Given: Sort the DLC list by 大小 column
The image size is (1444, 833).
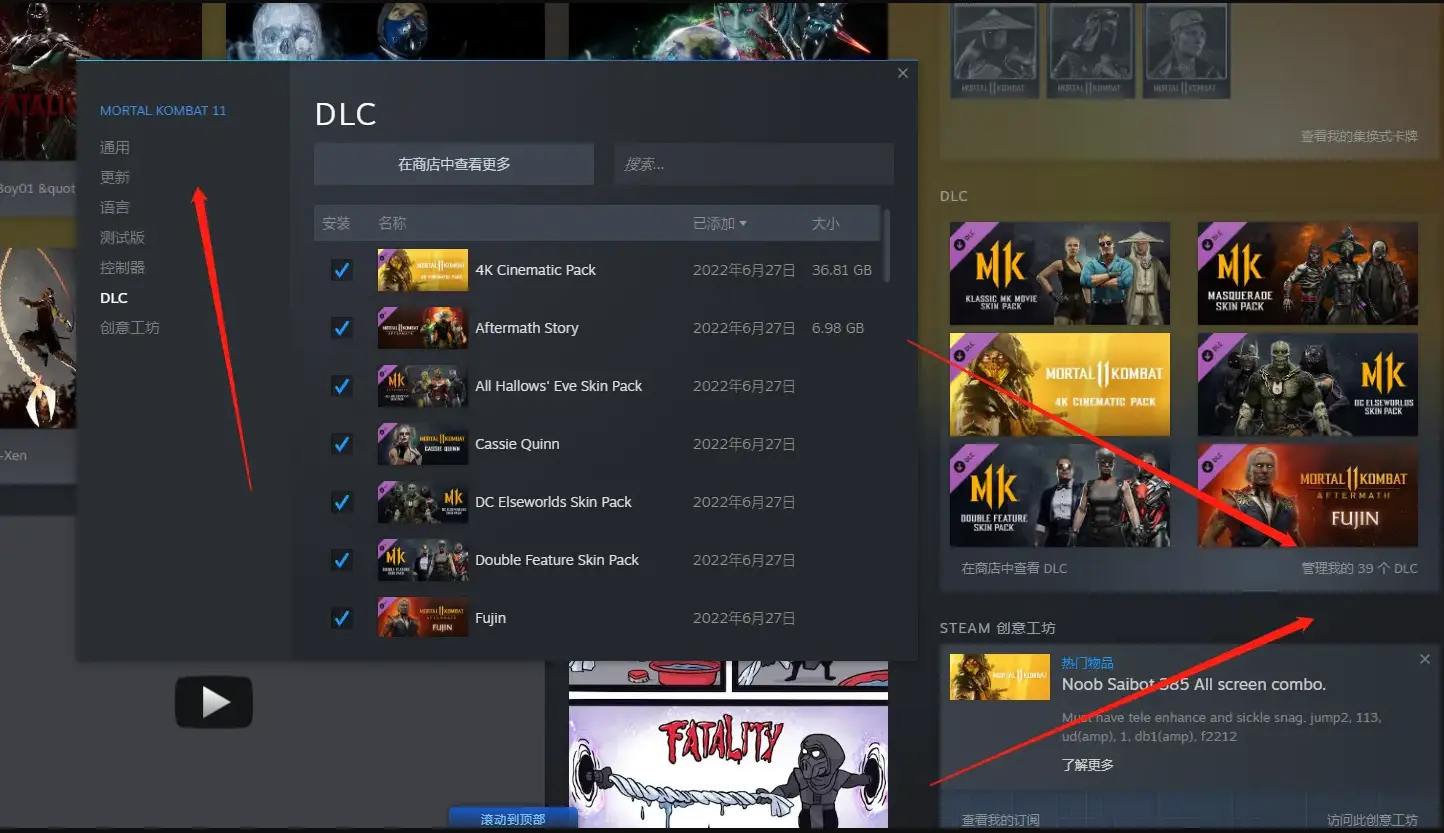Looking at the screenshot, I should (x=825, y=224).
